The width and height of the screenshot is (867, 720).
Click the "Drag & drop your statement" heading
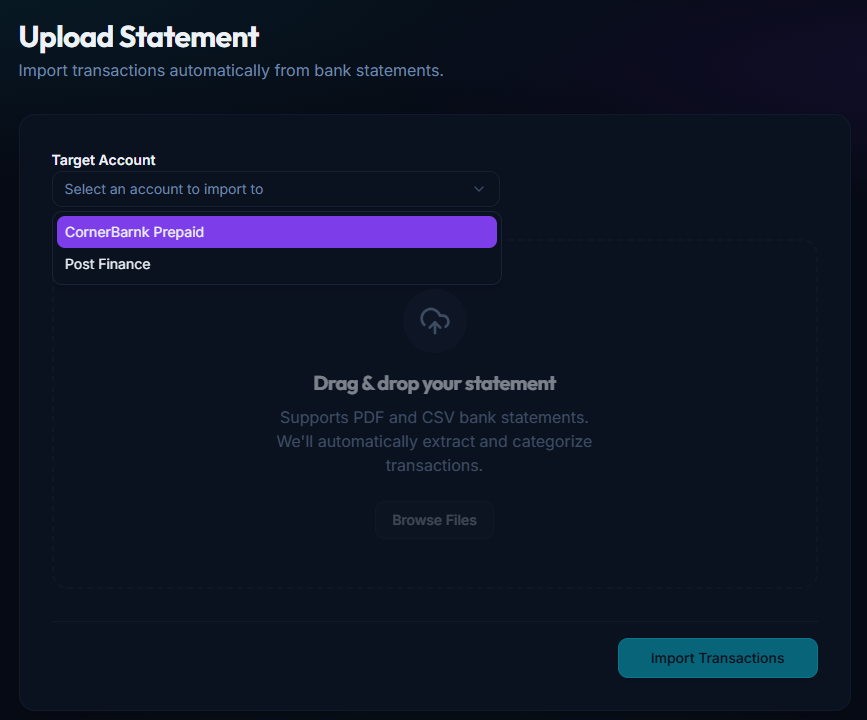[434, 383]
